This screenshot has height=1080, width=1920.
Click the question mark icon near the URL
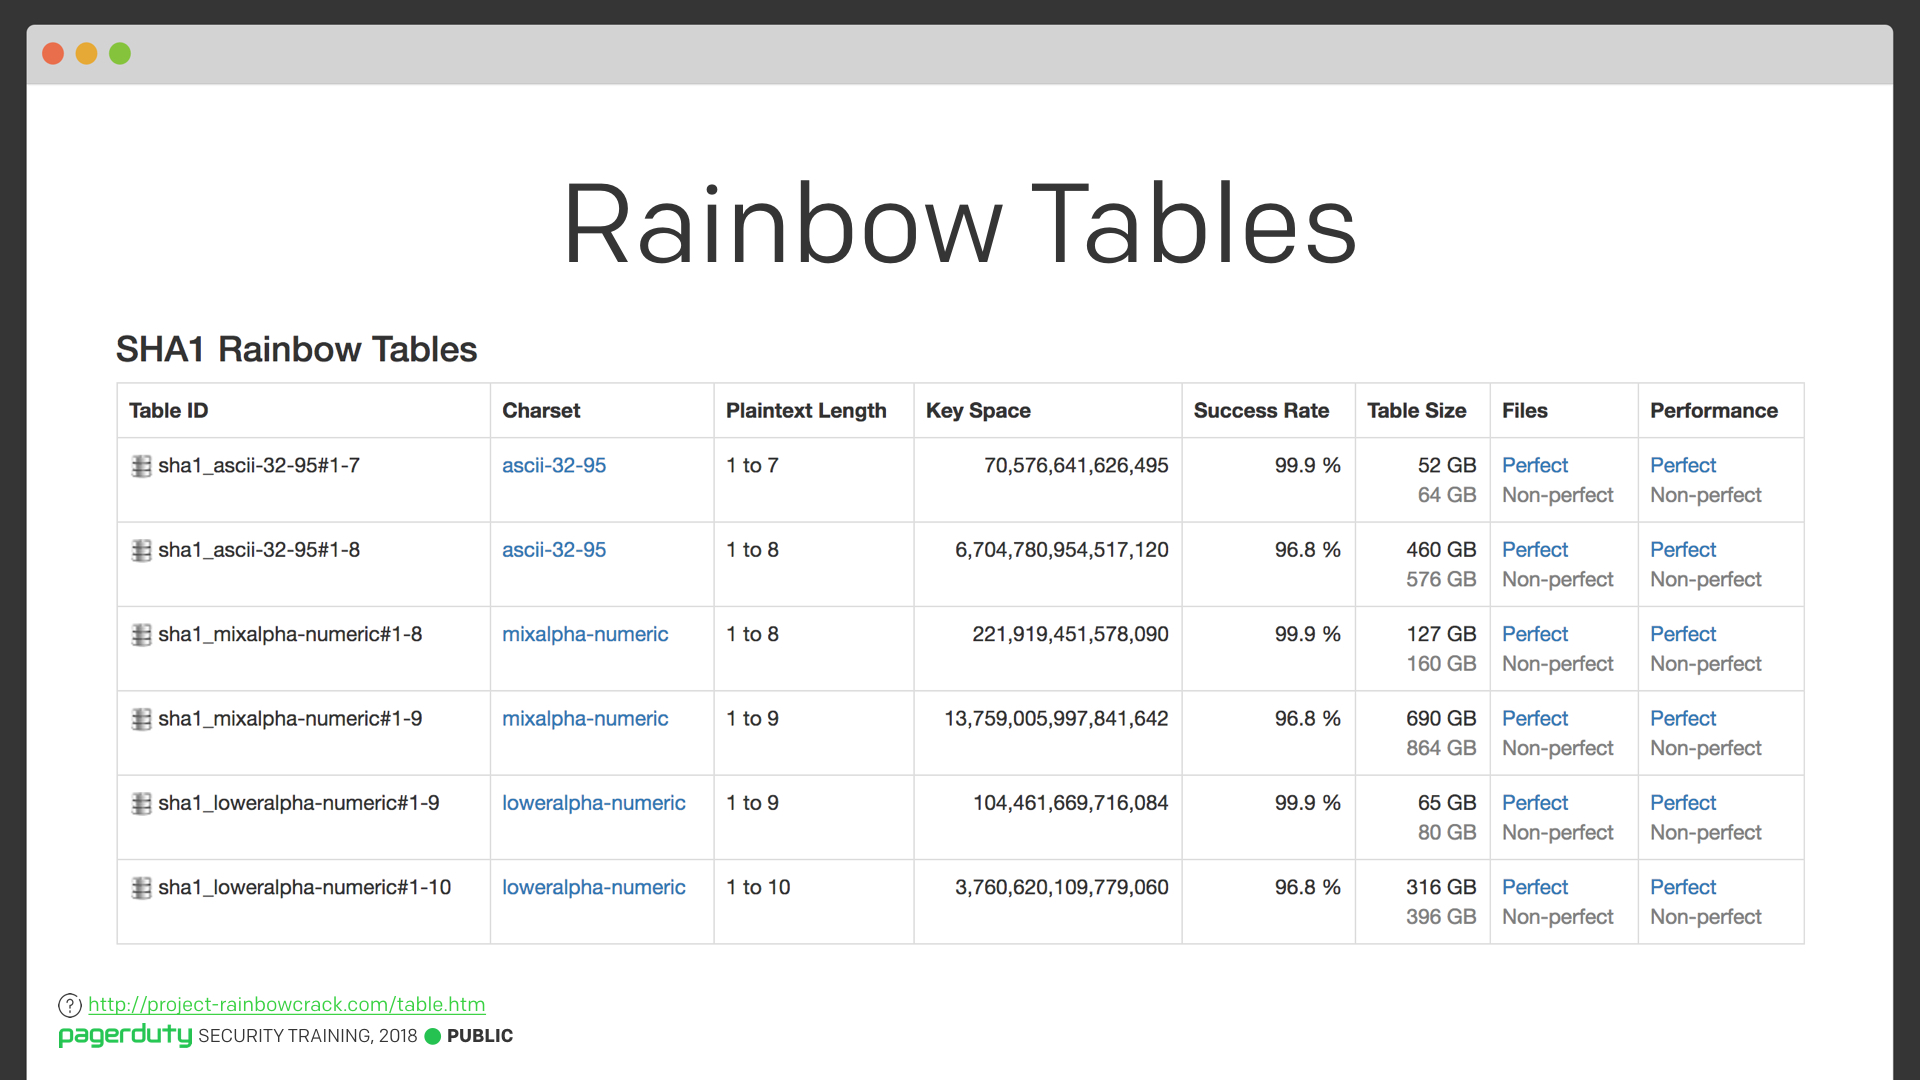(70, 1005)
